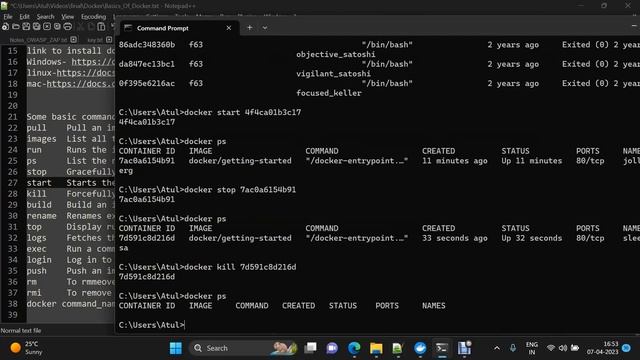The width and height of the screenshot is (640, 360).
Task: Open the Search menu in Notepad++
Action: click(45, 17)
